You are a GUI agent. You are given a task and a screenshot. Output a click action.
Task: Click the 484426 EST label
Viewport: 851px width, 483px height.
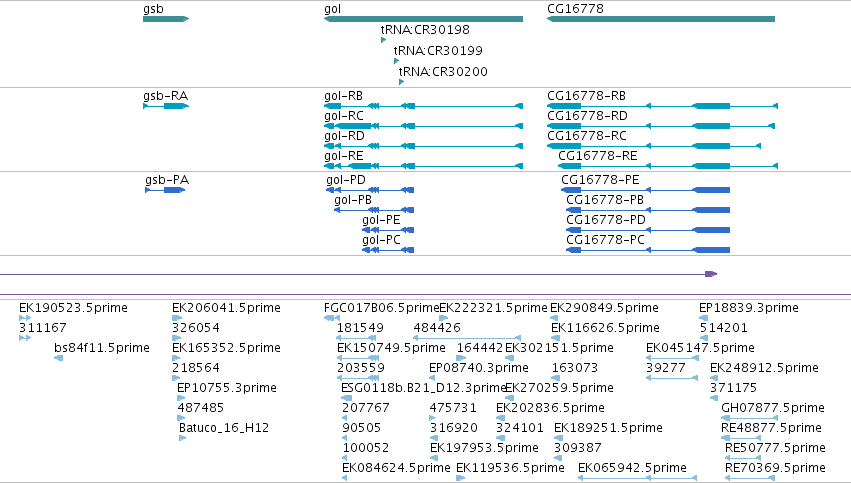coord(437,328)
